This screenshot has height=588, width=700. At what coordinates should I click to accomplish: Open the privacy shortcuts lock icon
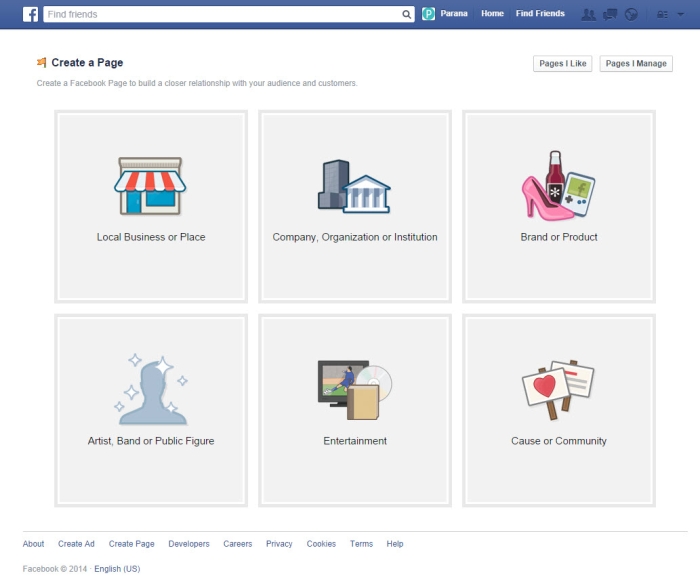click(x=661, y=14)
